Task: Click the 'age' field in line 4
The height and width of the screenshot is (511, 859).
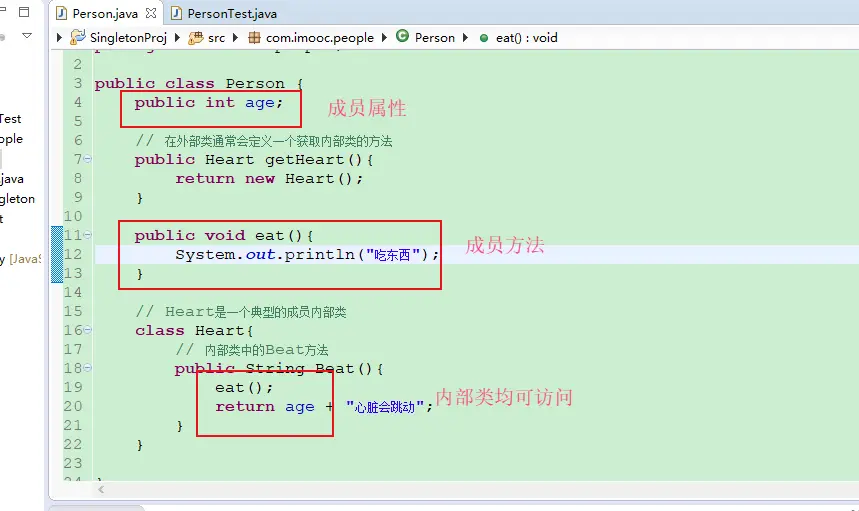Action: click(260, 103)
